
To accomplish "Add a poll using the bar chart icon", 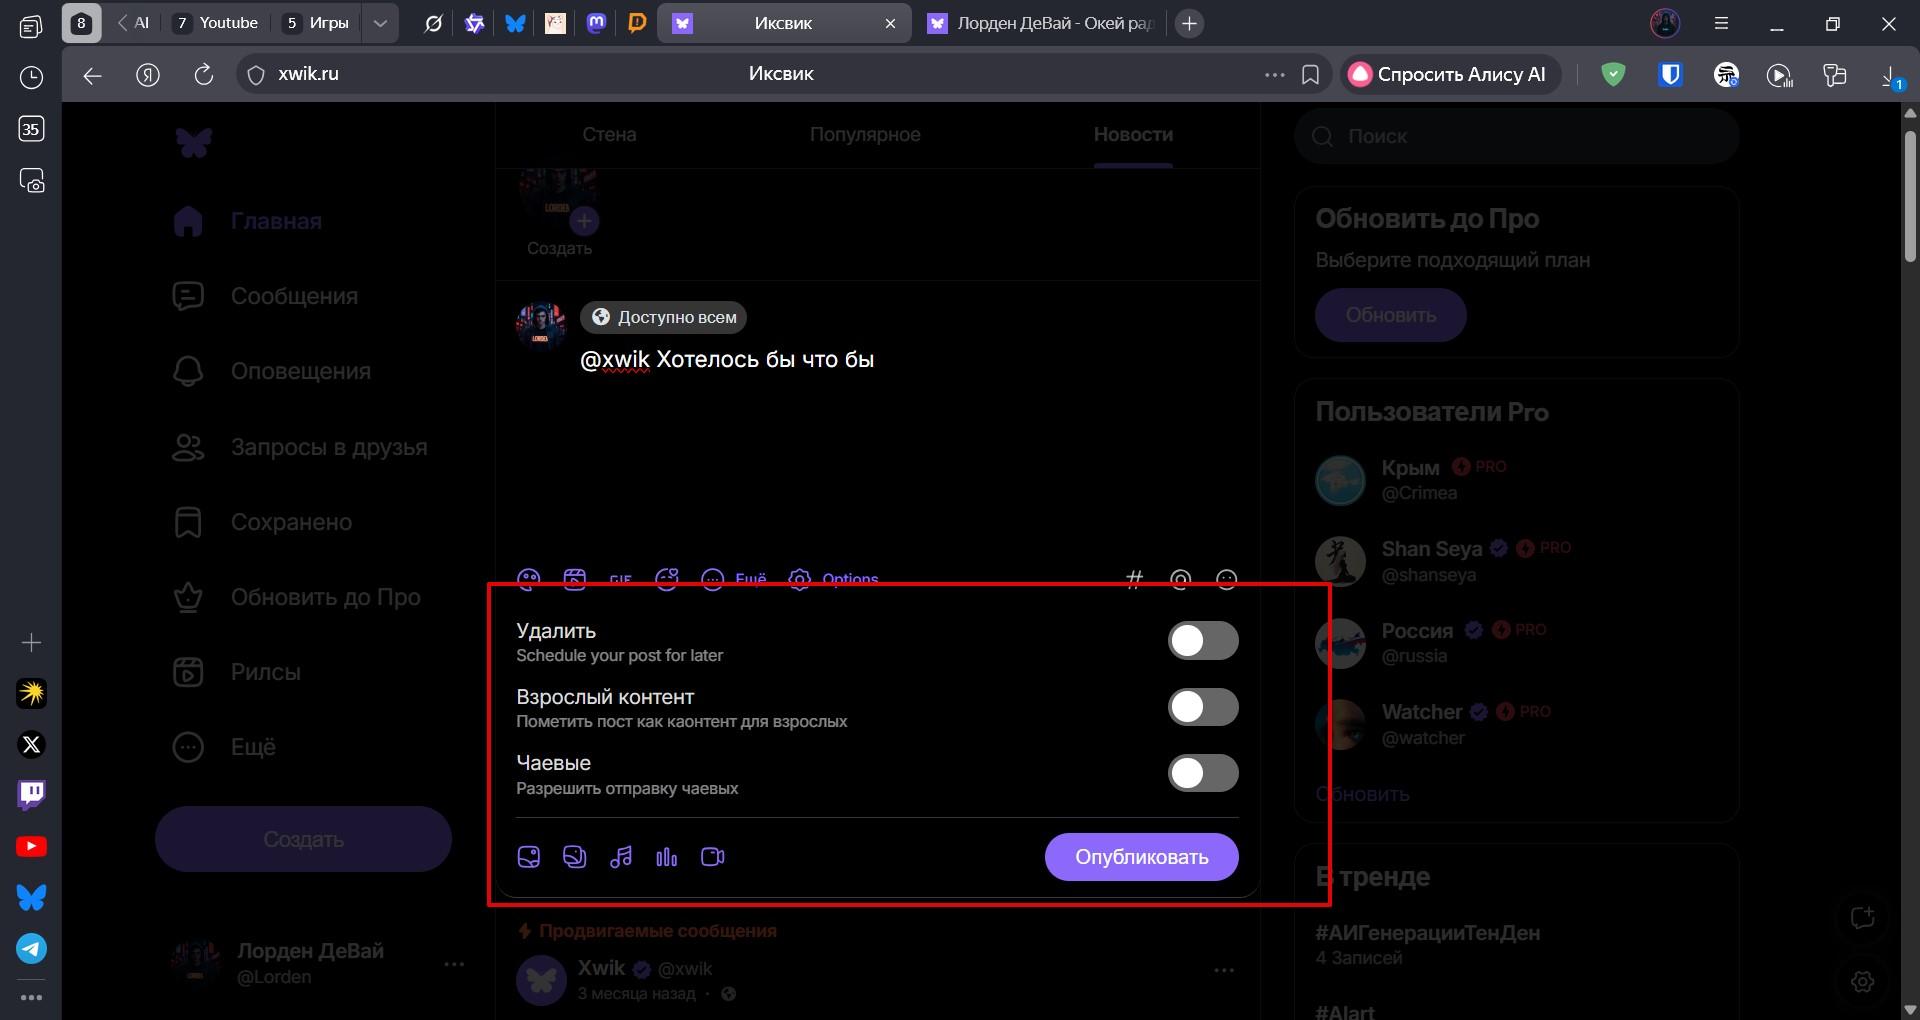I will point(667,857).
